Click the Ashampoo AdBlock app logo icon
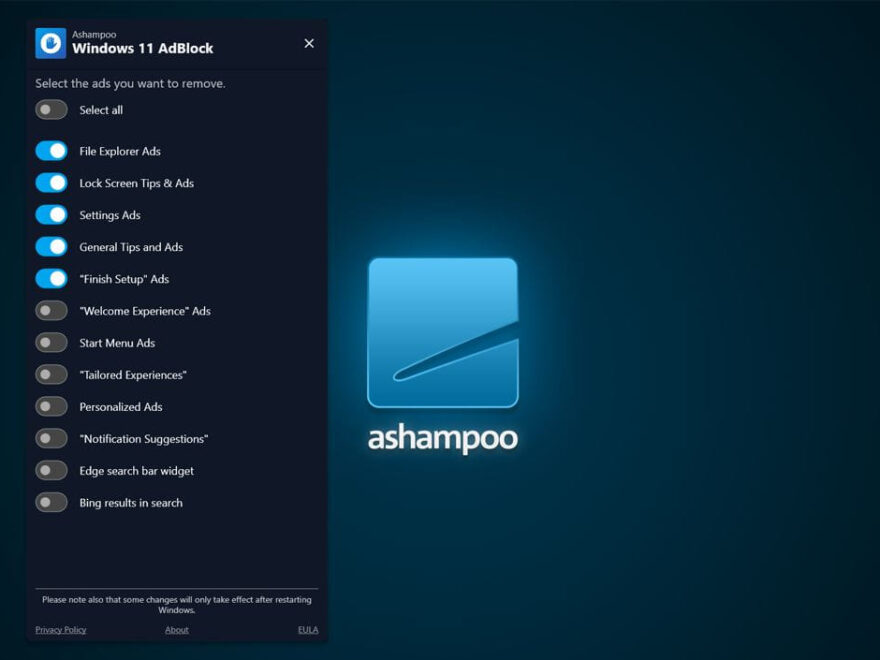This screenshot has width=880, height=660. [51, 43]
